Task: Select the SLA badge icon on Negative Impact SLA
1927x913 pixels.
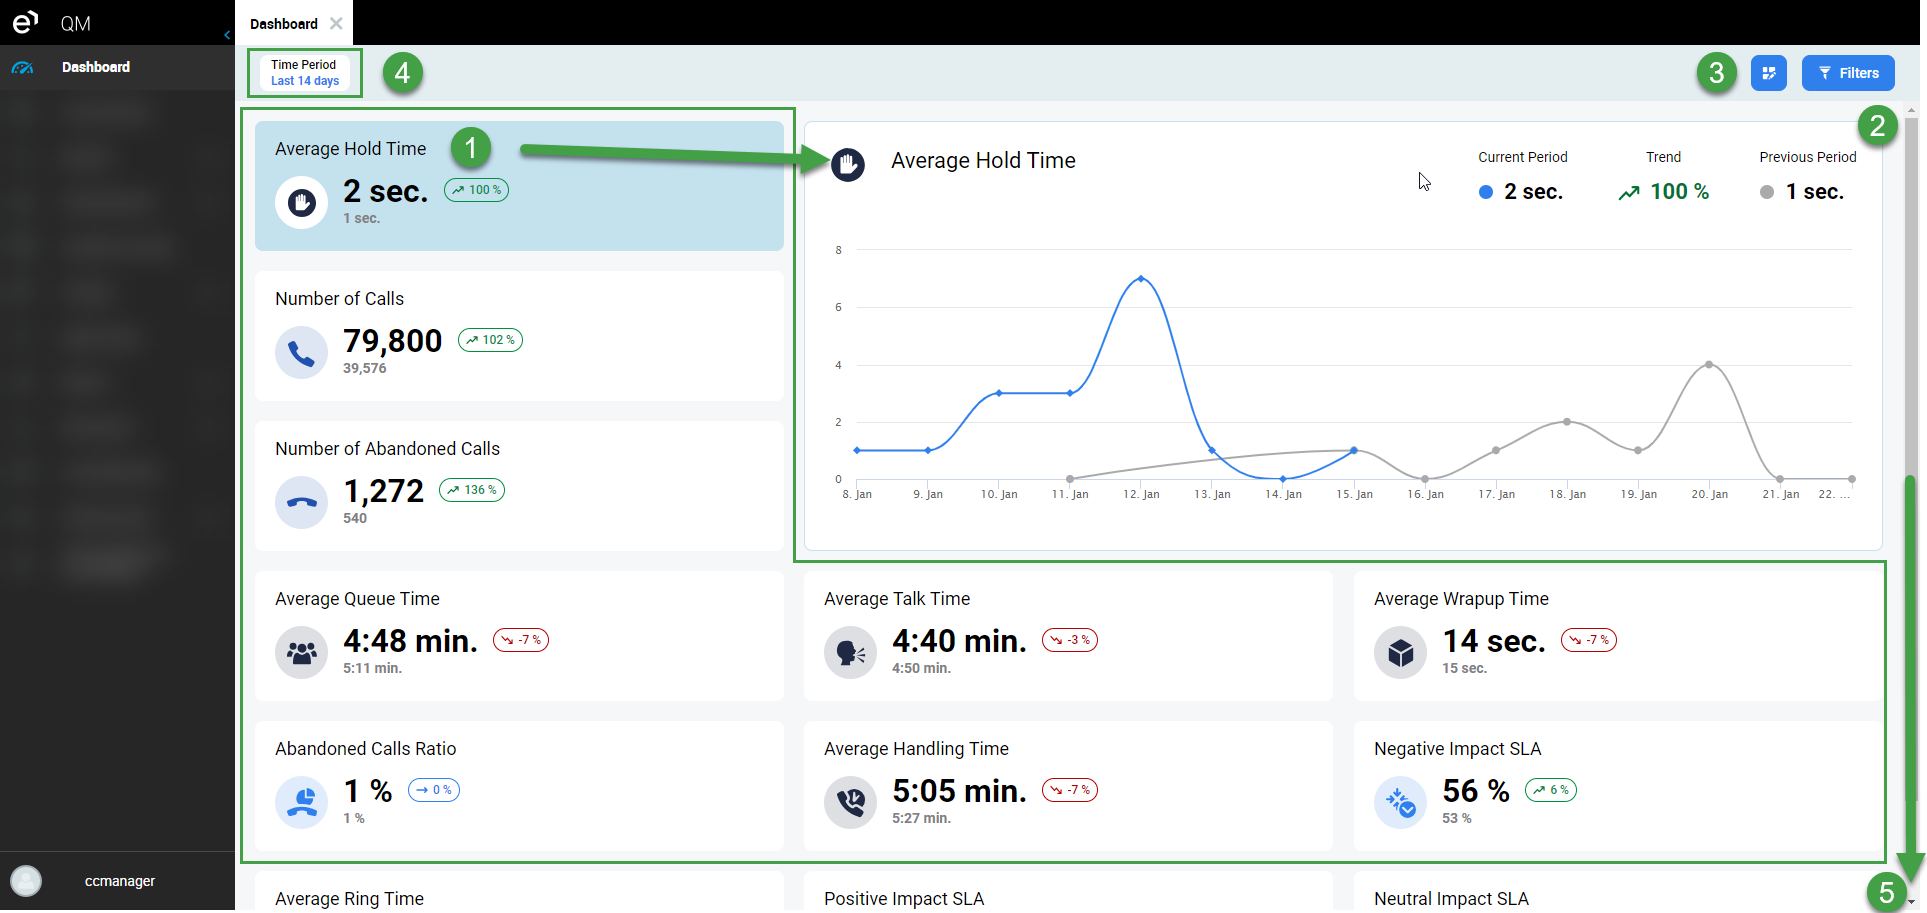Action: (x=1400, y=802)
